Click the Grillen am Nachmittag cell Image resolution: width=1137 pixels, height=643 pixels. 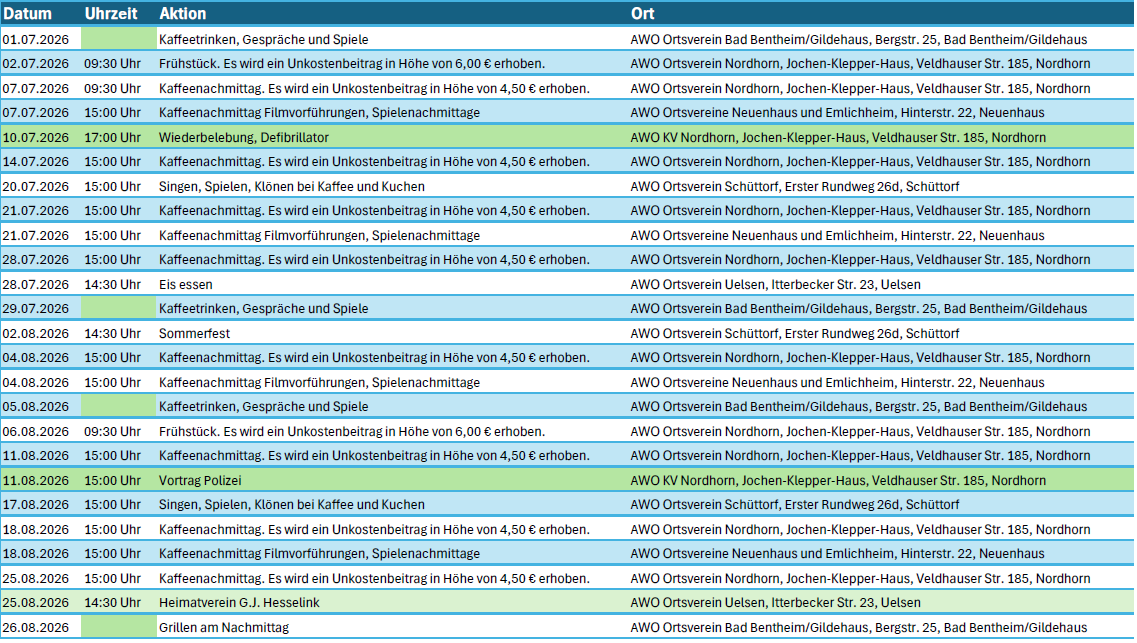pyautogui.click(x=223, y=627)
